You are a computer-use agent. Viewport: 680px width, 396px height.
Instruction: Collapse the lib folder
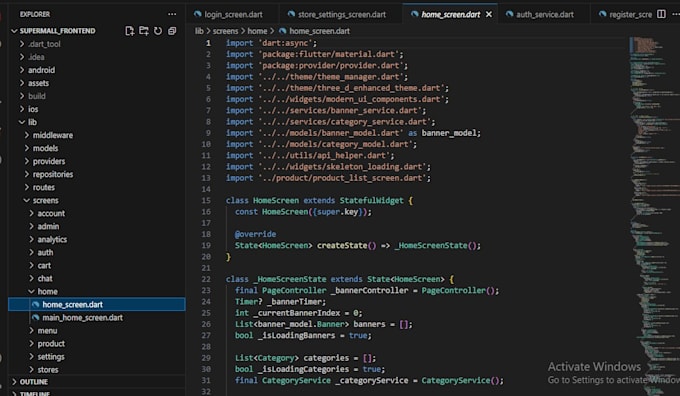(x=22, y=122)
